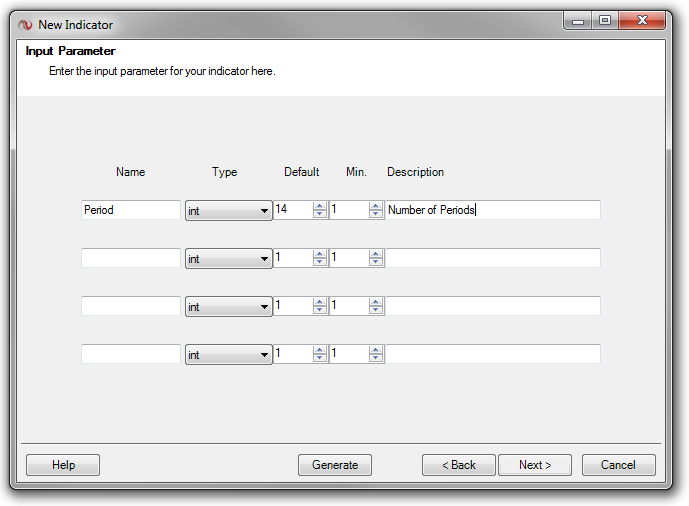
Task: Click the fourth row's empty Description field
Action: (x=493, y=354)
